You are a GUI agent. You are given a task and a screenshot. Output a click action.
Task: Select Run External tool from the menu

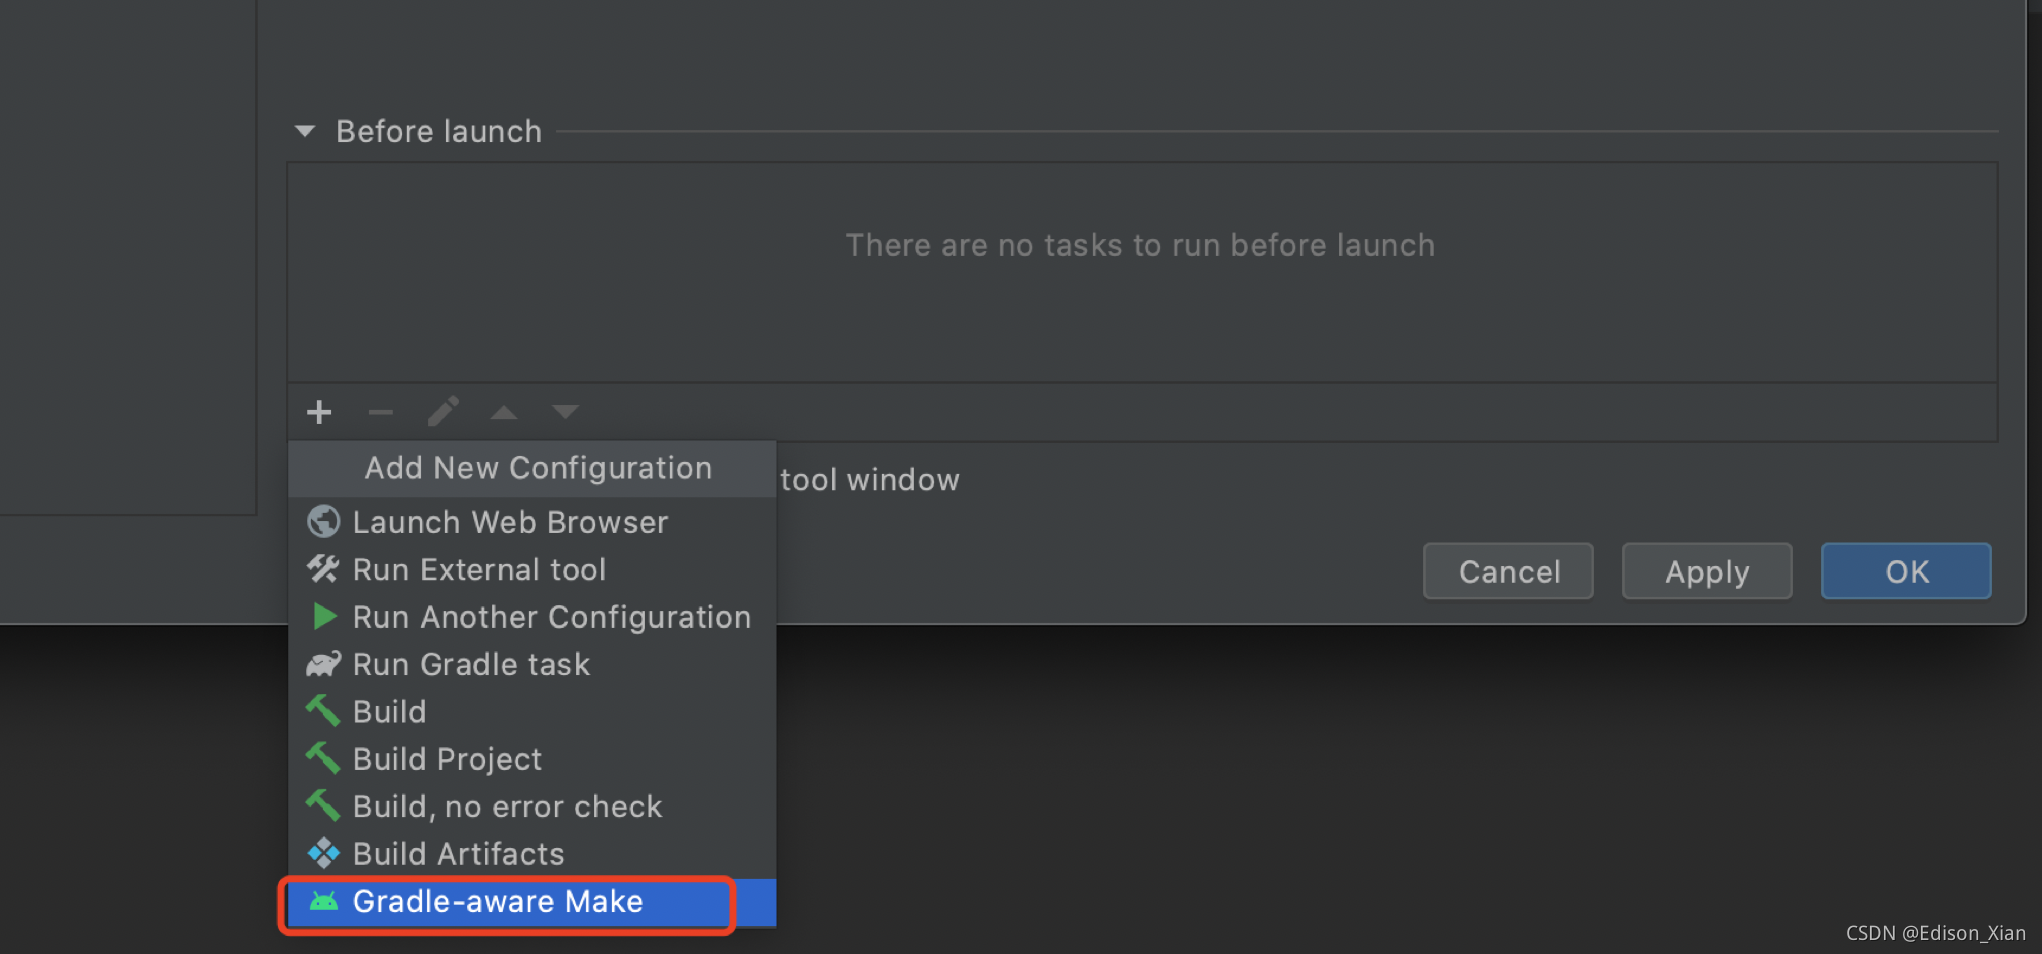tap(479, 569)
